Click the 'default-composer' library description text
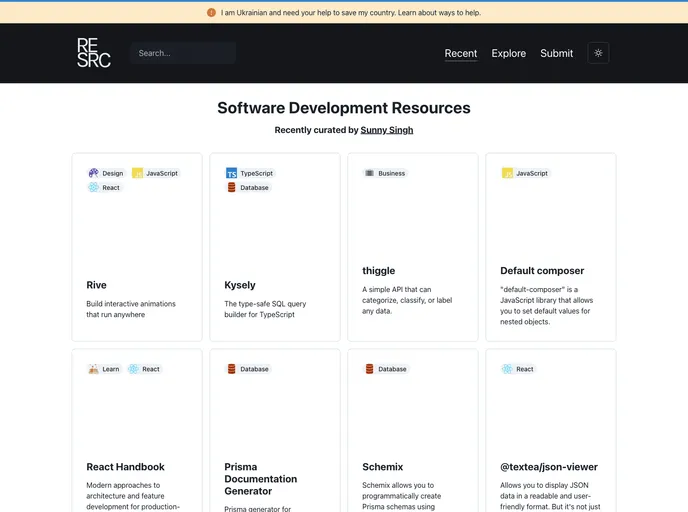Screen dimensions: 688x512 [x=546, y=305]
